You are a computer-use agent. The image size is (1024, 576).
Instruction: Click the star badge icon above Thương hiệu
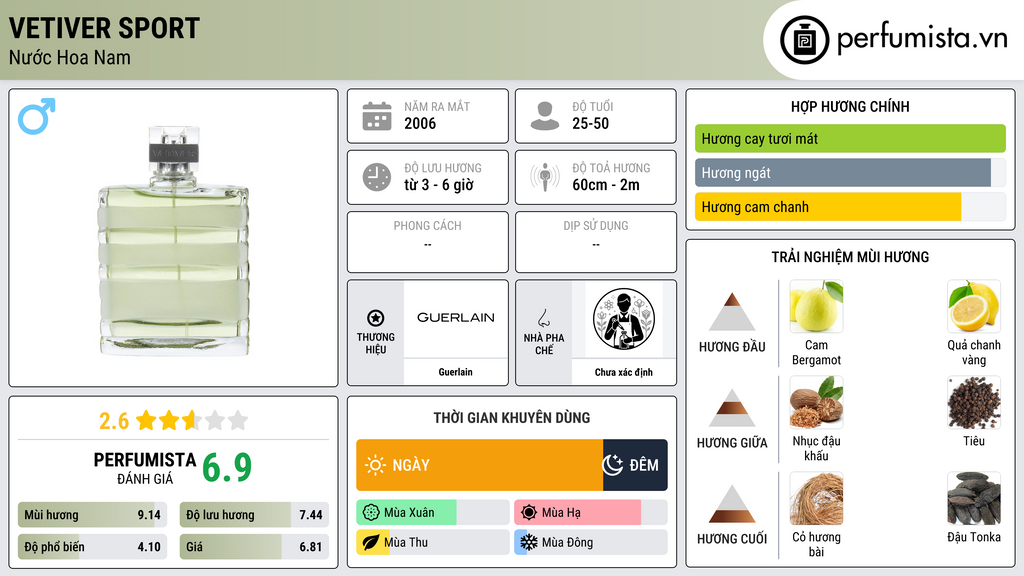[376, 318]
